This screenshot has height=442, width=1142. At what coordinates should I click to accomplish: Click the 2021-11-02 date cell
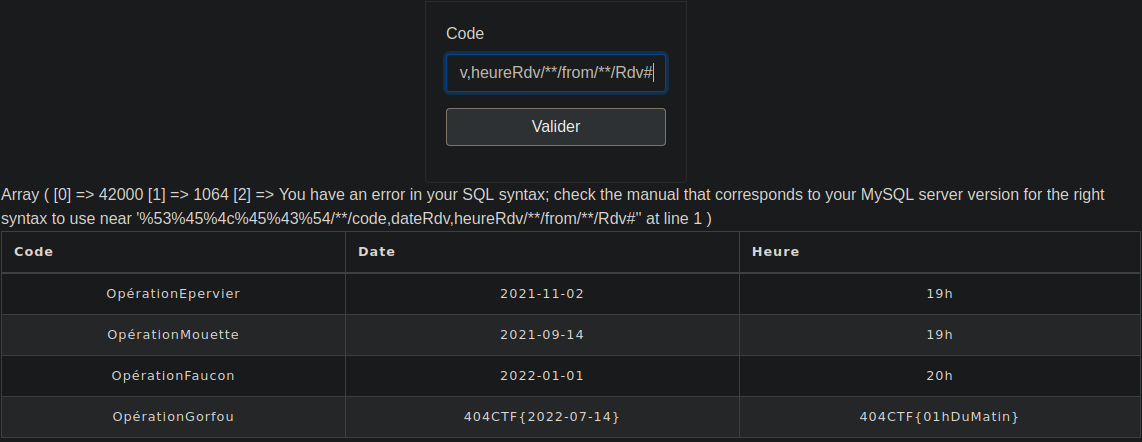click(542, 294)
